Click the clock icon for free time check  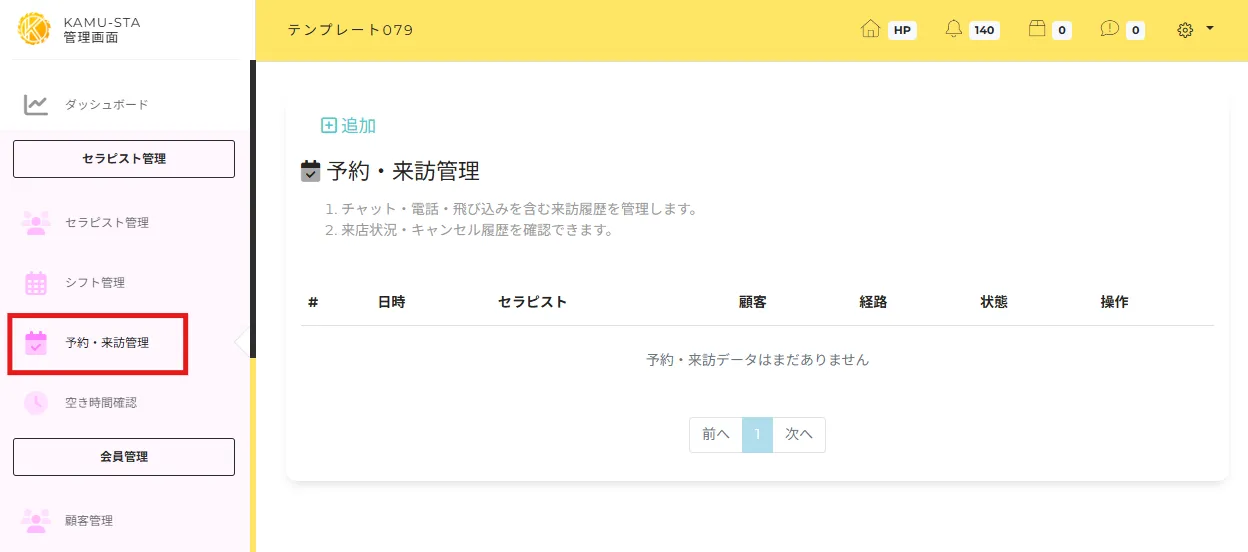pyautogui.click(x=36, y=403)
